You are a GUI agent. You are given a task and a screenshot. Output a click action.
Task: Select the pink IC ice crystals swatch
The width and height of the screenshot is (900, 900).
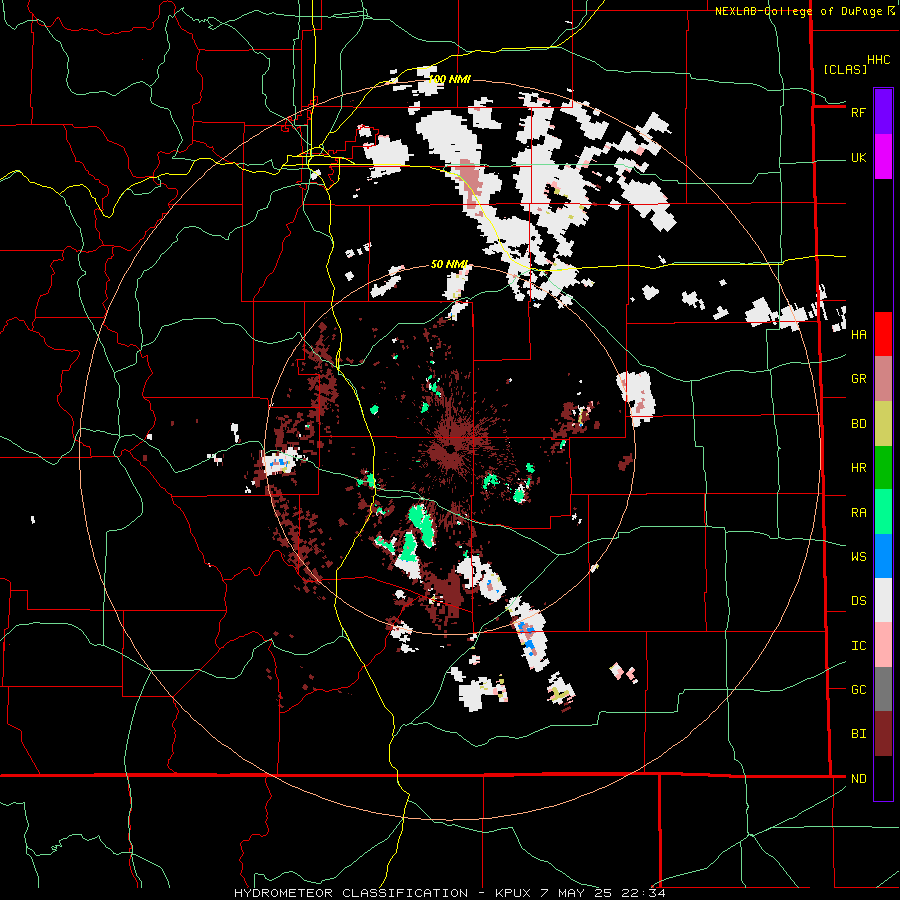pyautogui.click(x=883, y=645)
